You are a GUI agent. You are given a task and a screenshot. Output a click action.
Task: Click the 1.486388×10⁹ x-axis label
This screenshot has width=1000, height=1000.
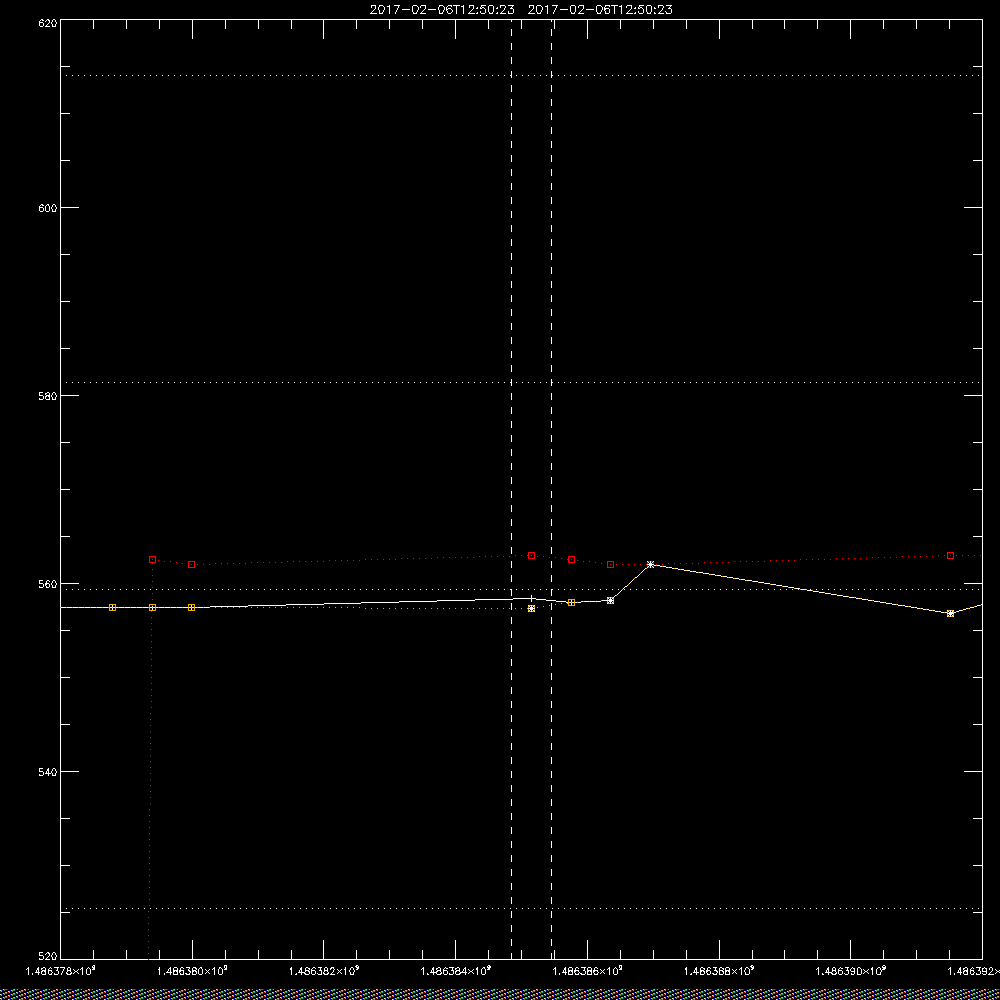pos(719,971)
